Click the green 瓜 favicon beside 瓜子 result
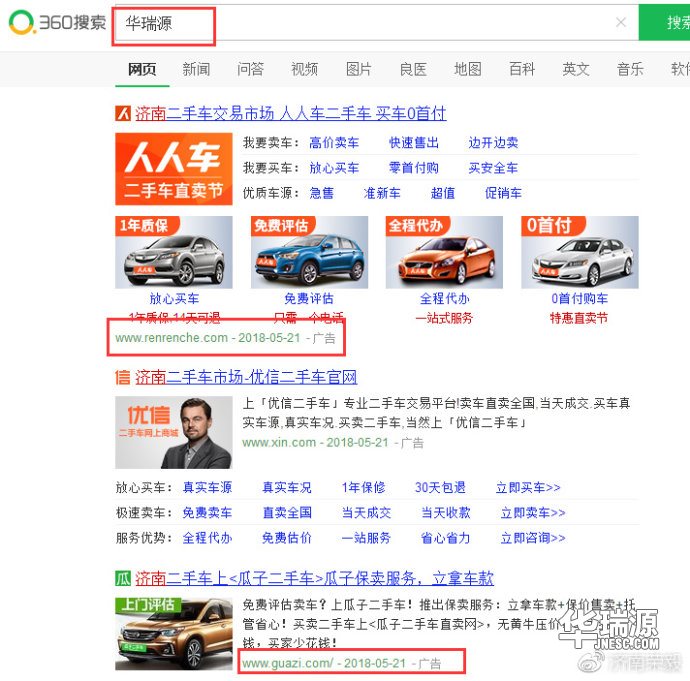 tap(123, 578)
